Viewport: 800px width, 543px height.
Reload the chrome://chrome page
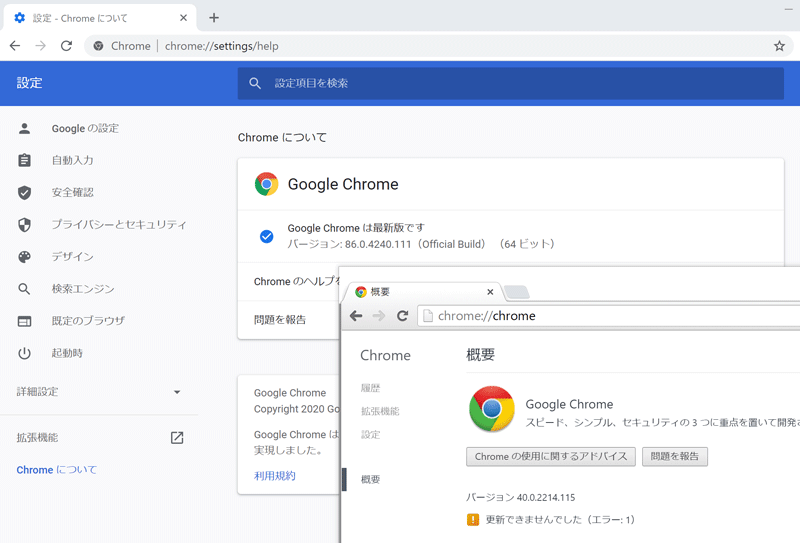click(x=403, y=316)
